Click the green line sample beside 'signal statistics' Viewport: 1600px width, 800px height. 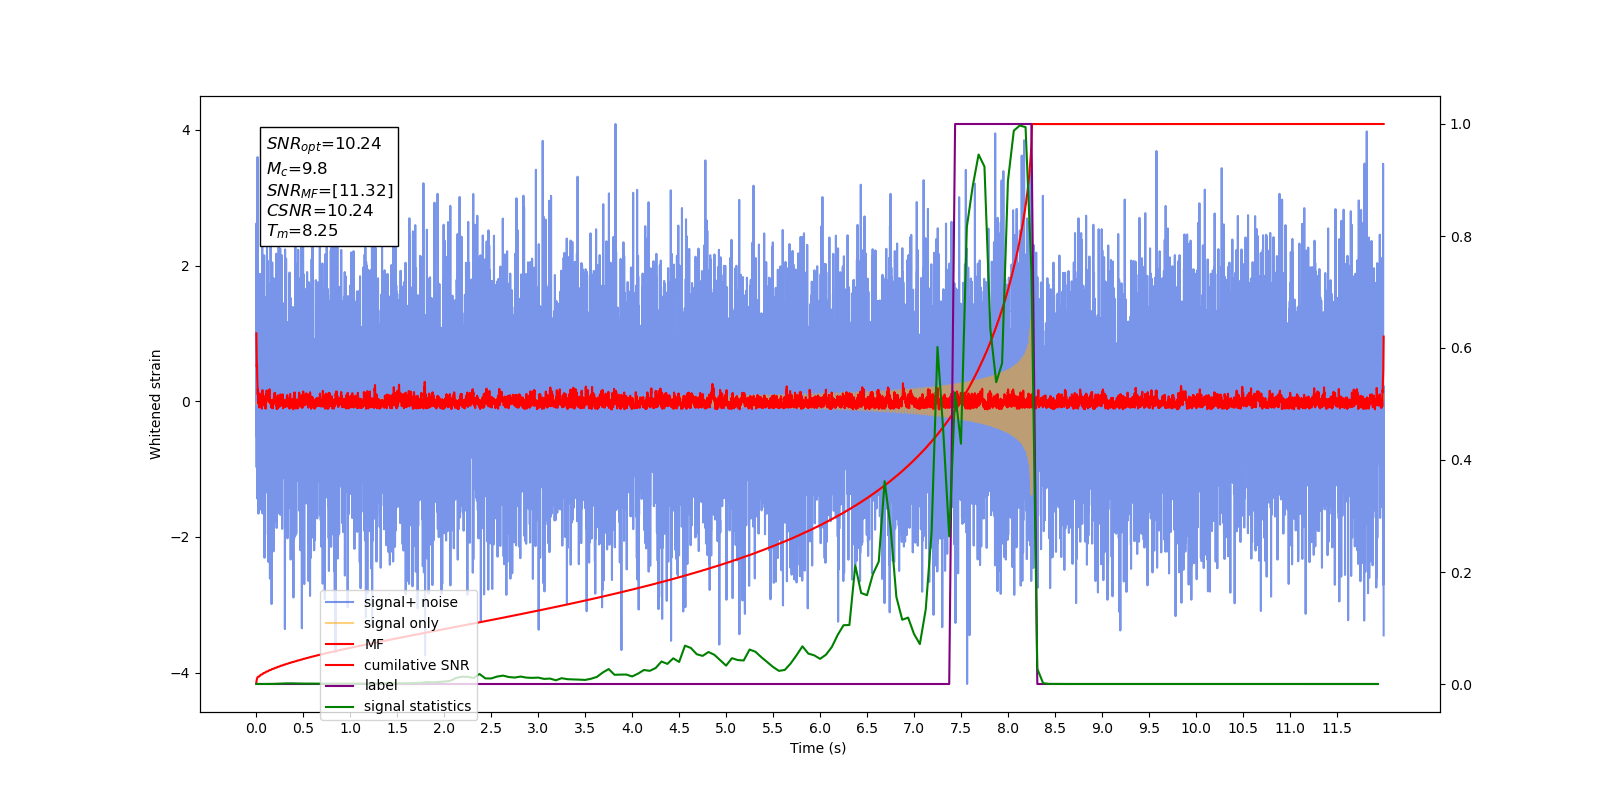[x=340, y=706]
